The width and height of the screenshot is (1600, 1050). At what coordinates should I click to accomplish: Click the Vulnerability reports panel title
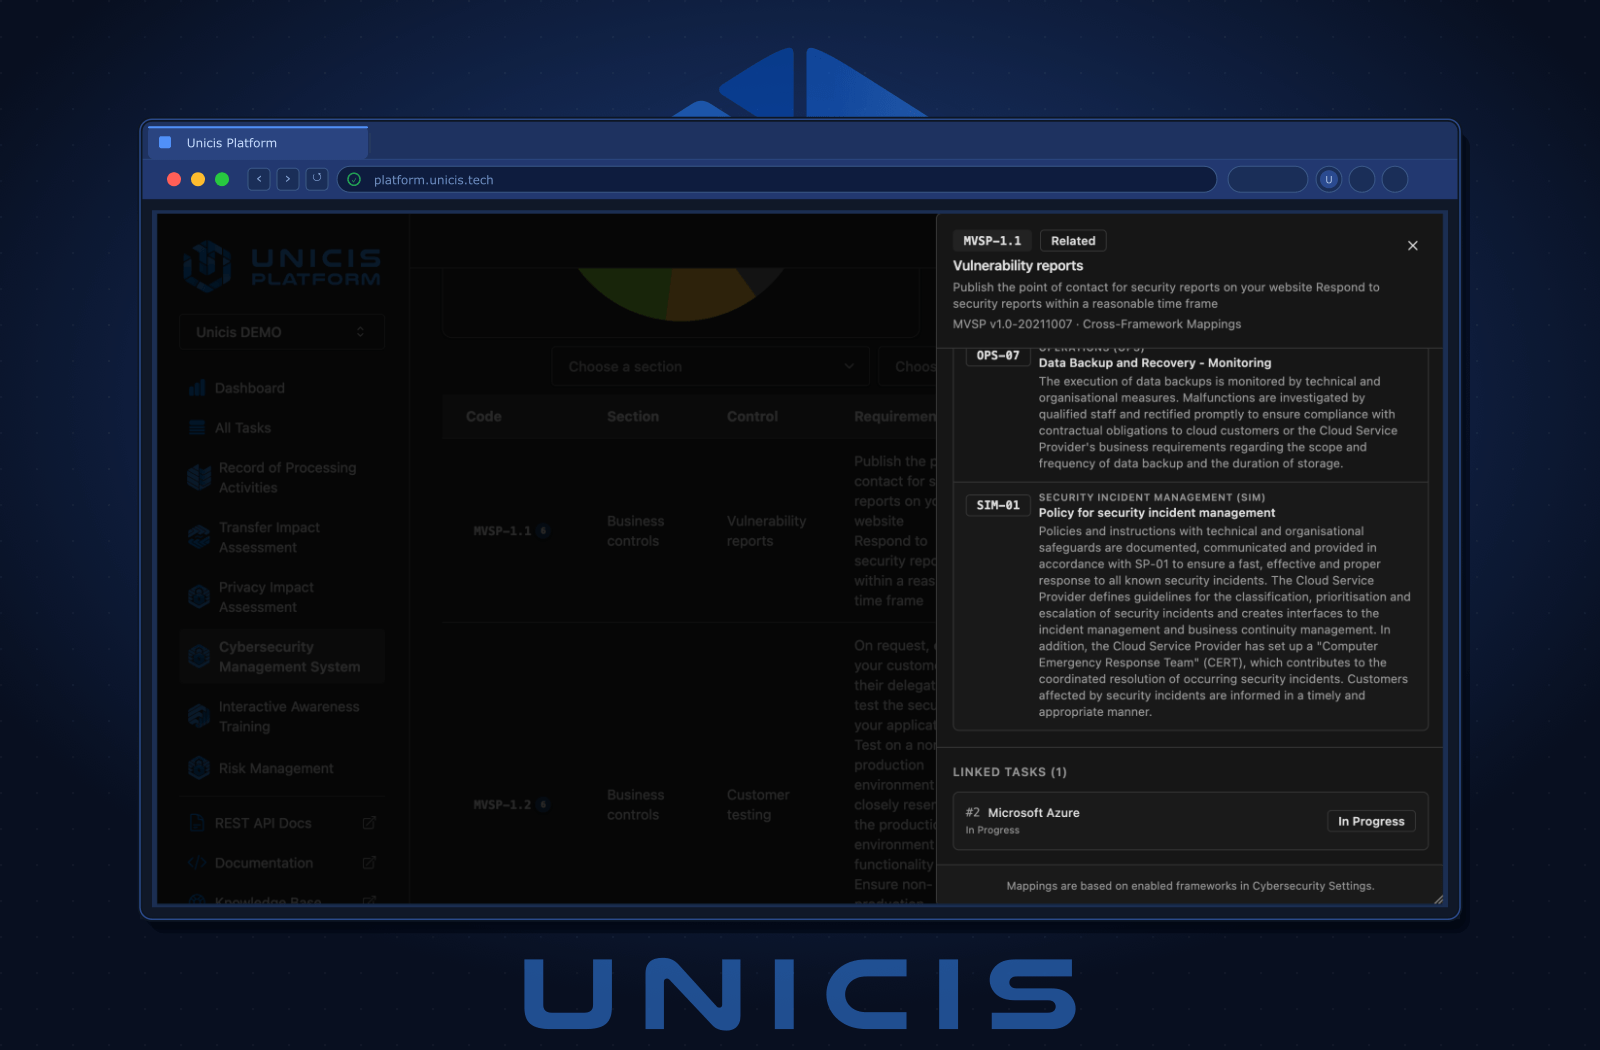click(x=1018, y=266)
